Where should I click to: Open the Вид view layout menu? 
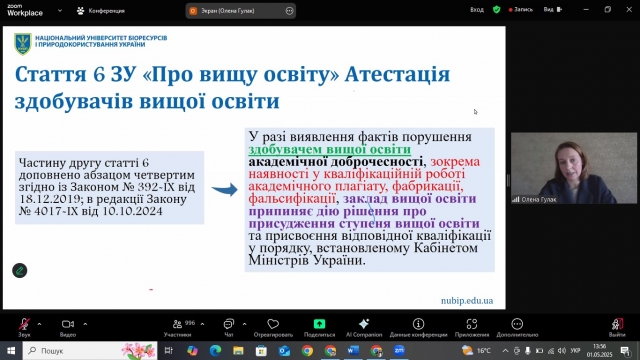pos(553,9)
